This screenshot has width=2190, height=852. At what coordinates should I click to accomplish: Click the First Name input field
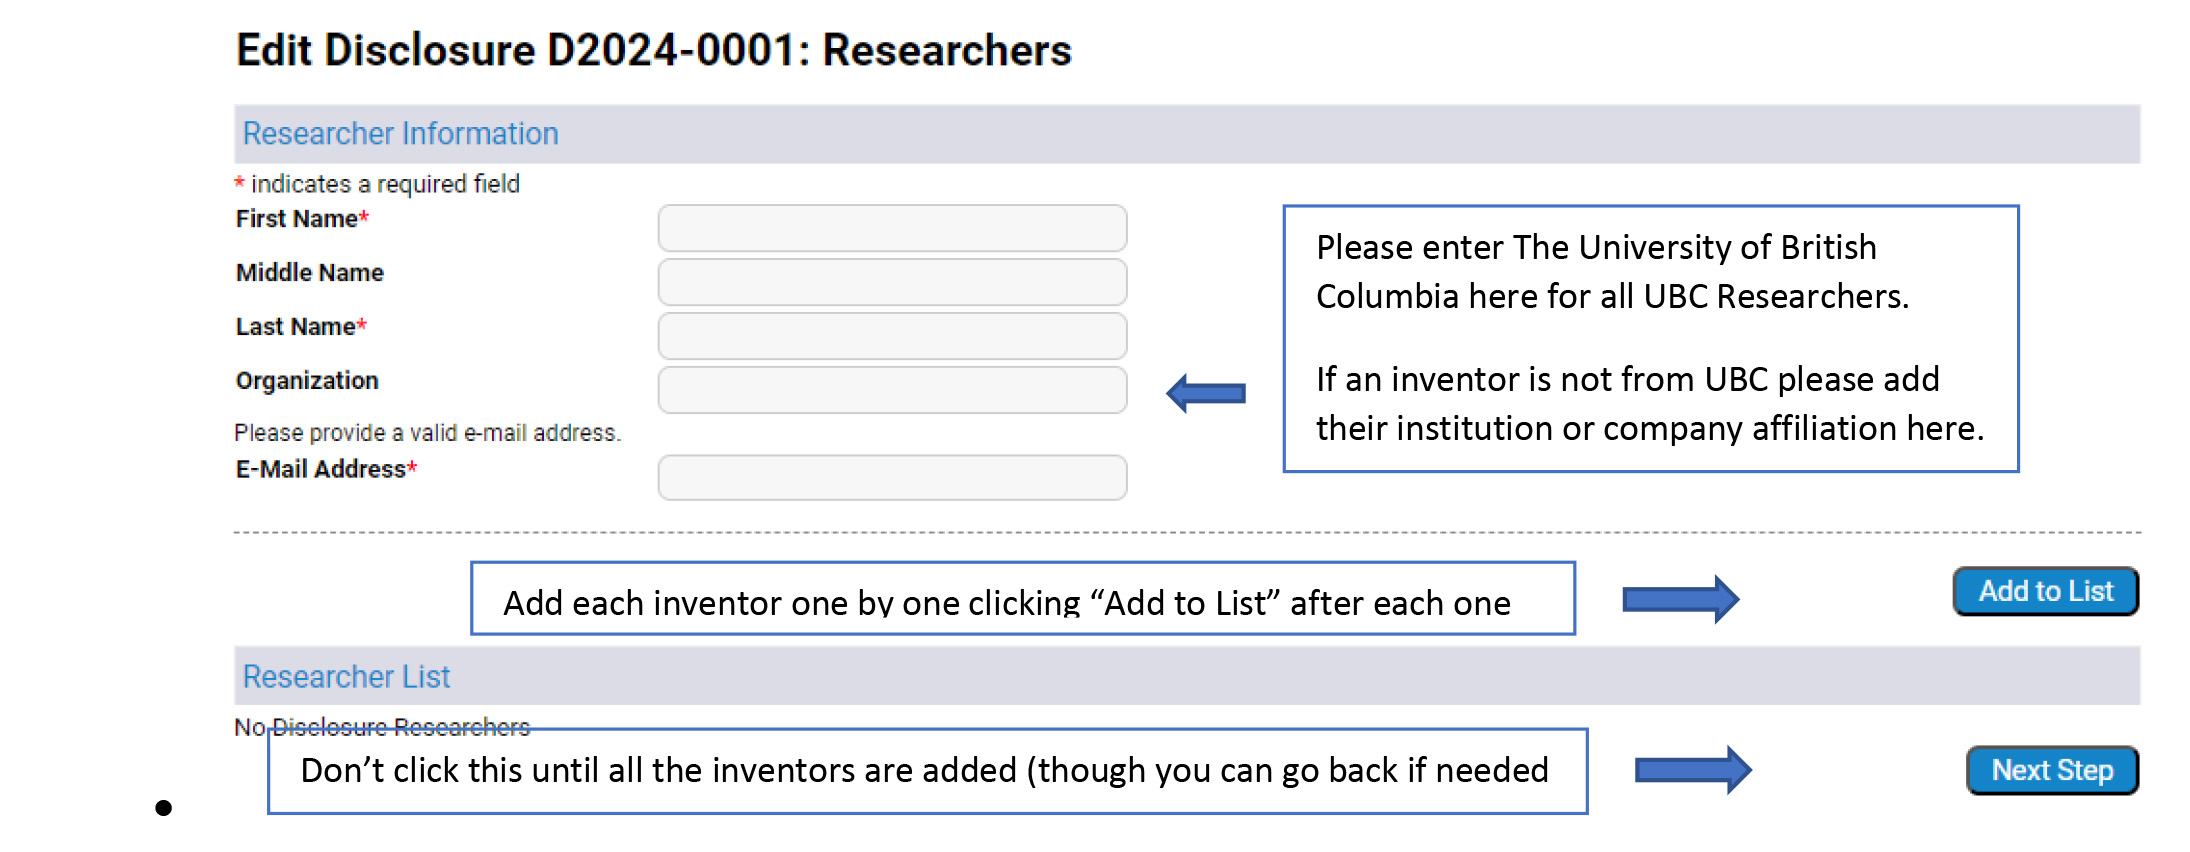pos(893,228)
